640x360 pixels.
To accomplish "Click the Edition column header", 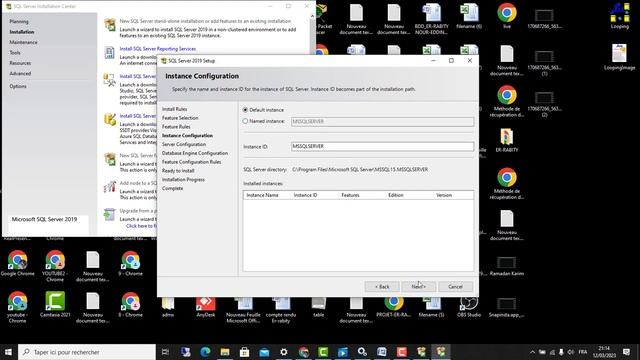I will coord(396,195).
